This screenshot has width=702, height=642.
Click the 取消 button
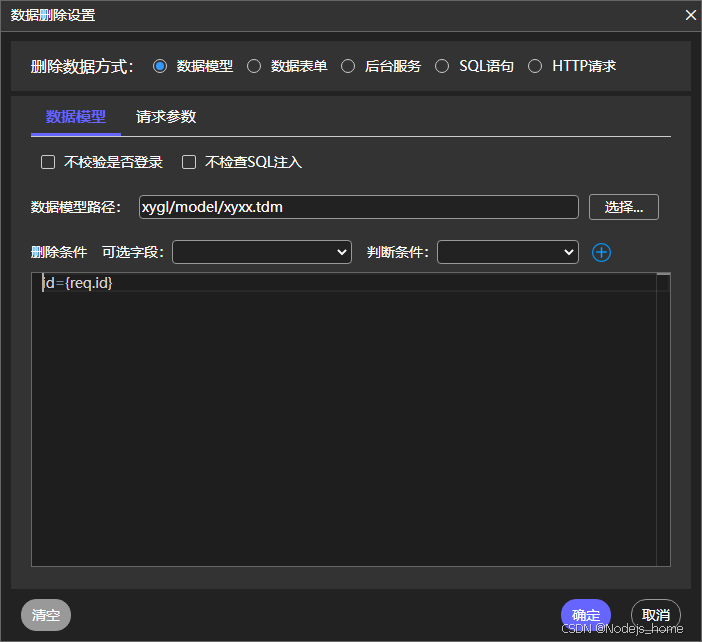pyautogui.click(x=656, y=614)
